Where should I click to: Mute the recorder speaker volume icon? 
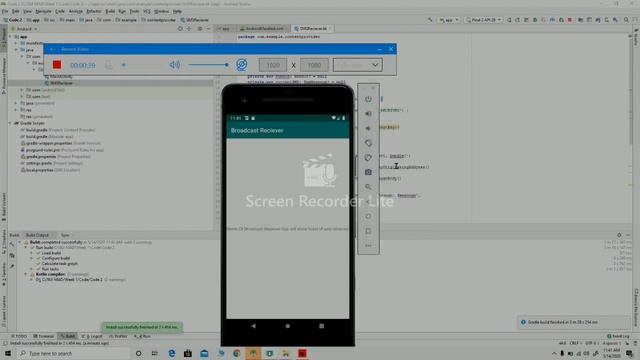coord(175,65)
